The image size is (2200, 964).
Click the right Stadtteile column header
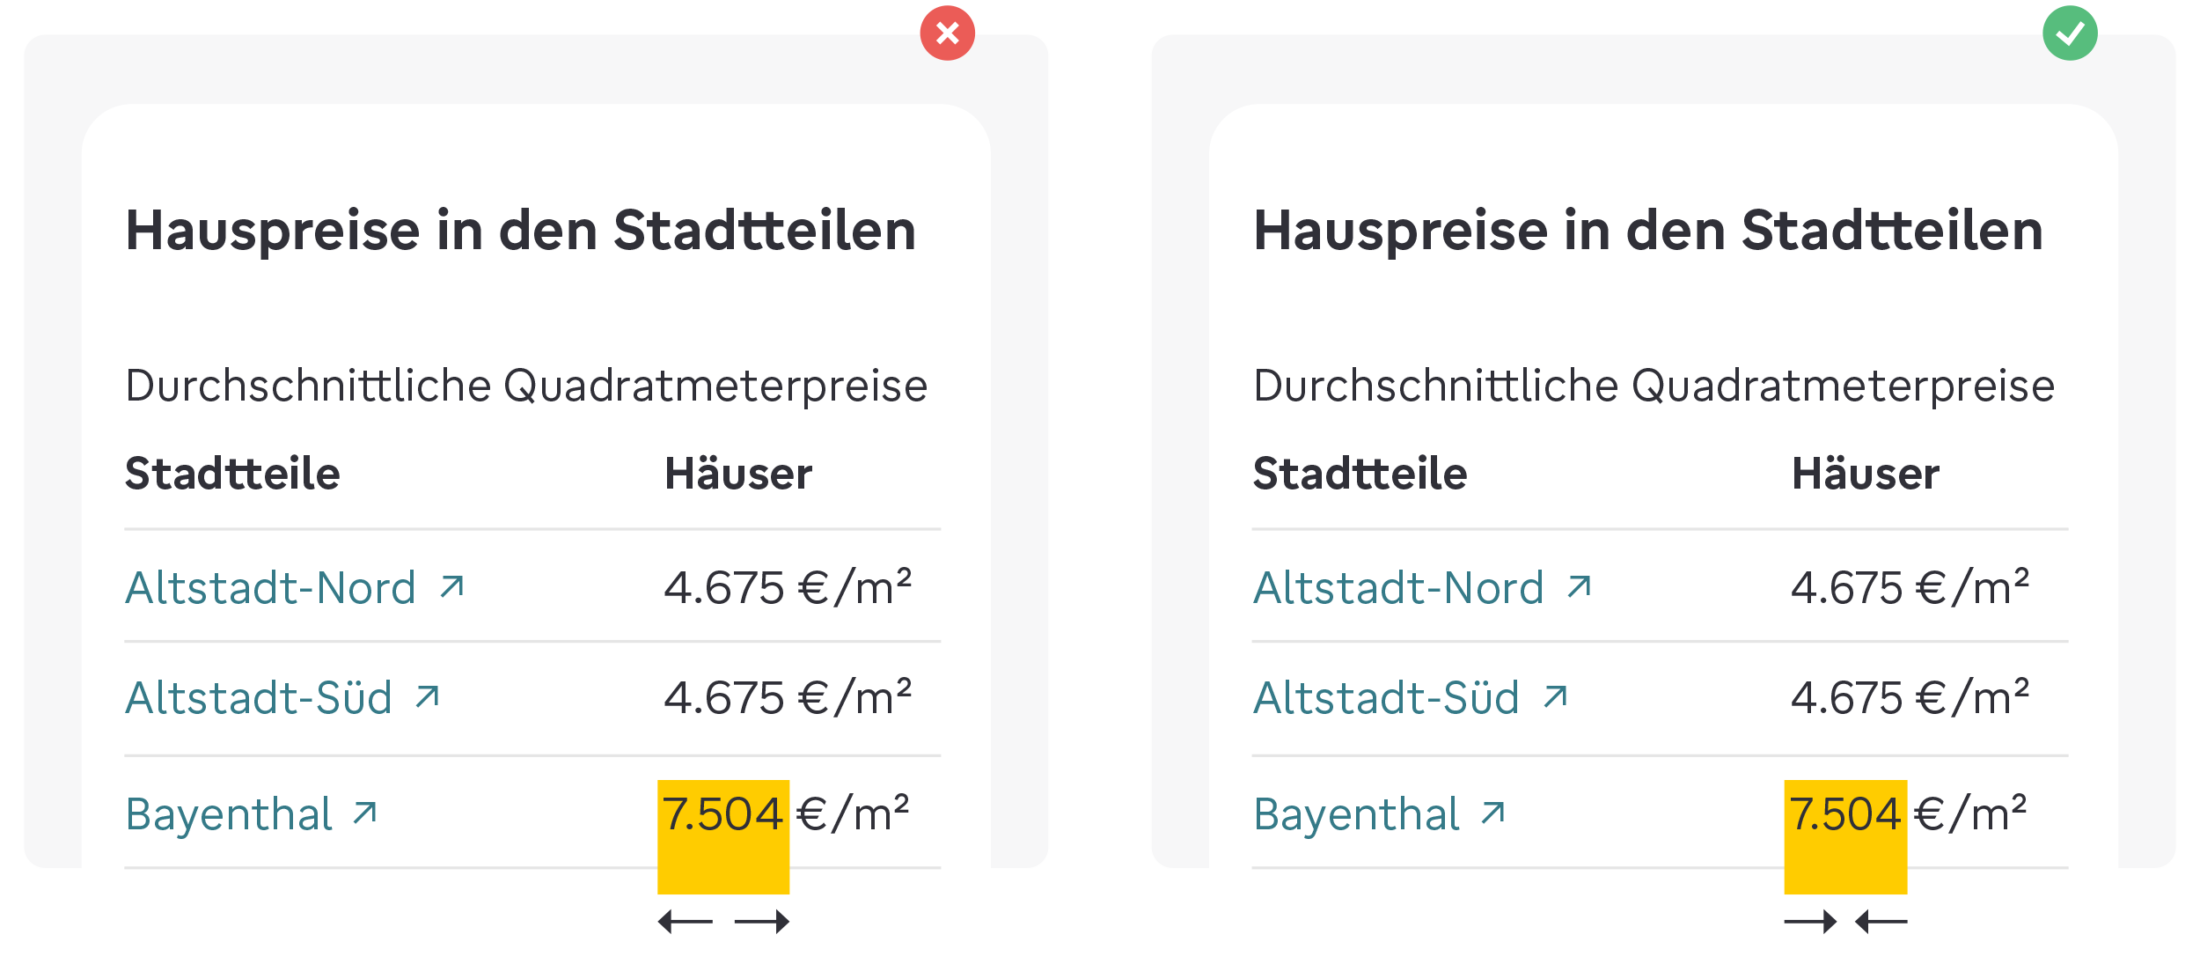tap(1360, 473)
